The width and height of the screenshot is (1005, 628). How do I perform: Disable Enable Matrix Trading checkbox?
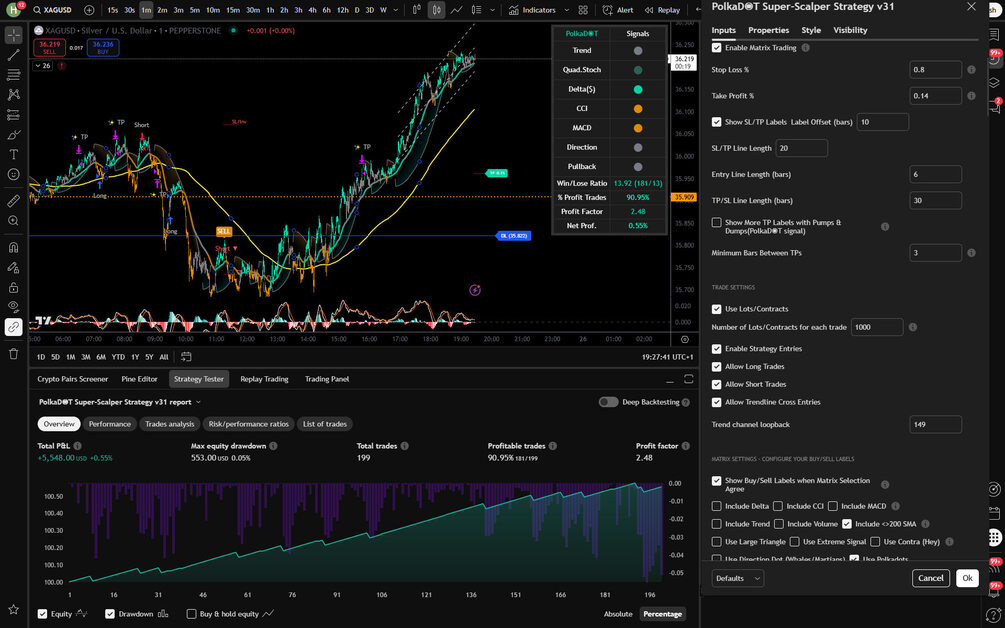[x=717, y=48]
